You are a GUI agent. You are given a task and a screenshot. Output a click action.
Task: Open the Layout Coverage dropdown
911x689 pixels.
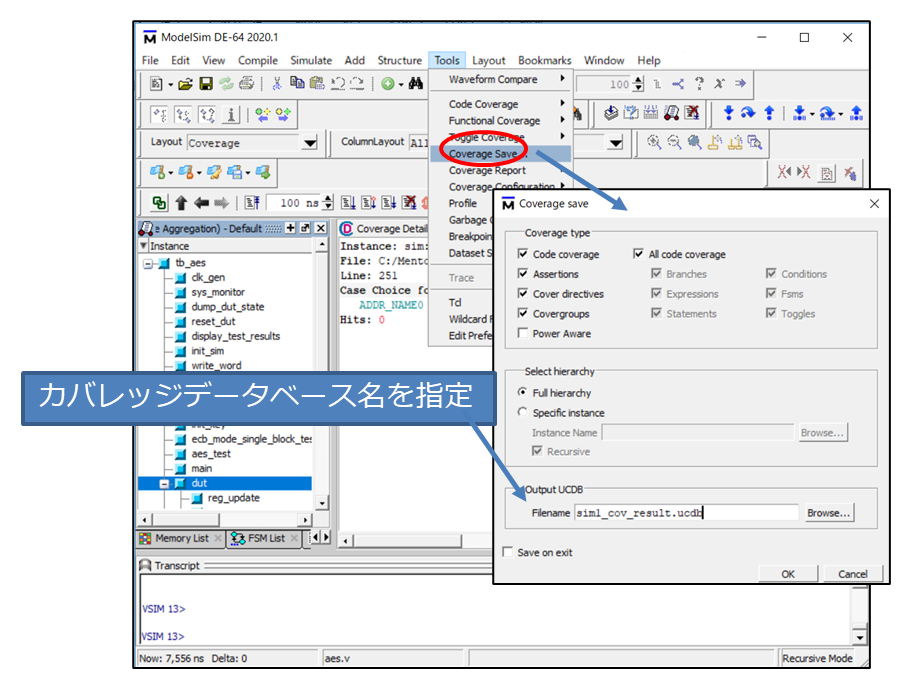pos(310,143)
